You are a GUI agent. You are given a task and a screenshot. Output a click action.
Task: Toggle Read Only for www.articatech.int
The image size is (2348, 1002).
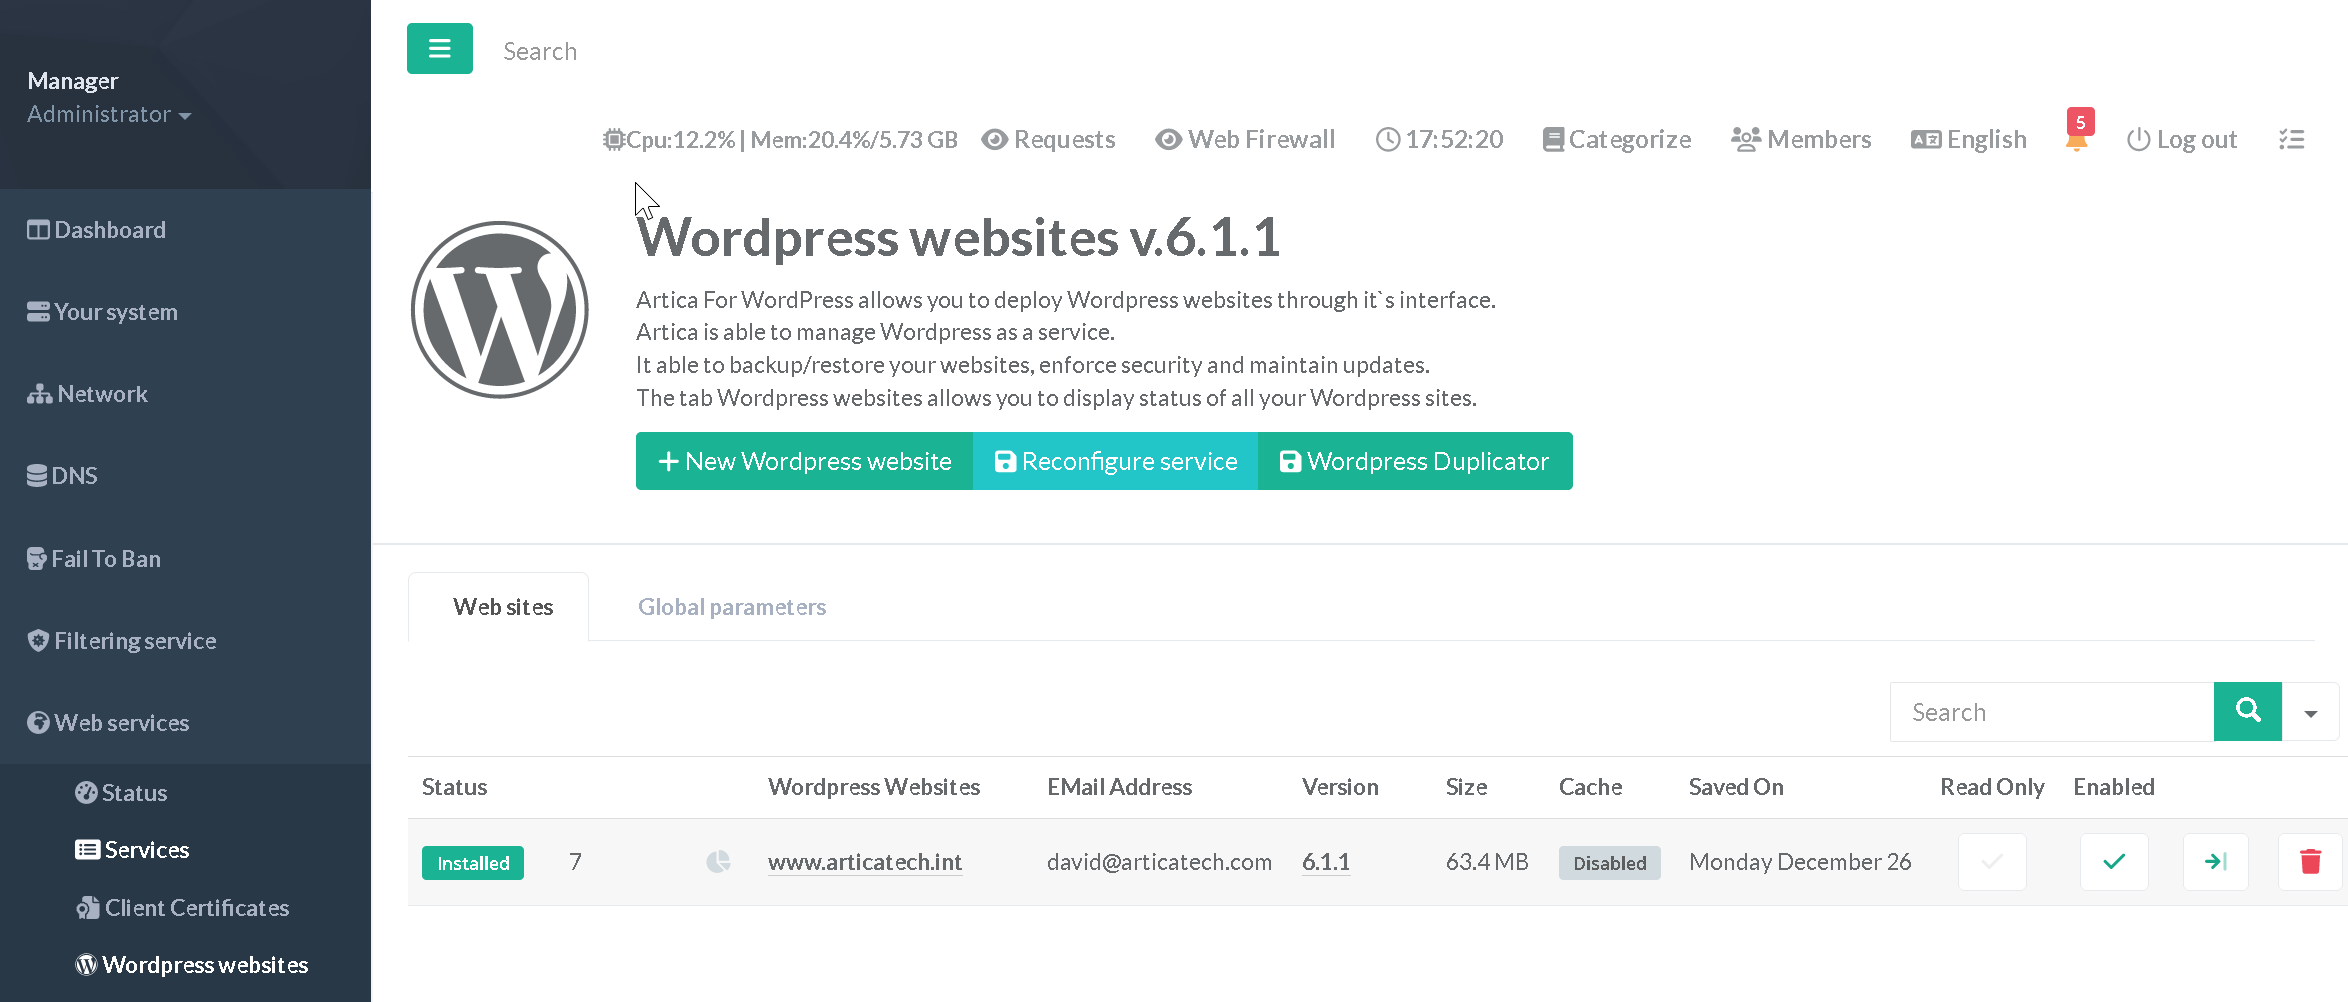click(x=1991, y=862)
